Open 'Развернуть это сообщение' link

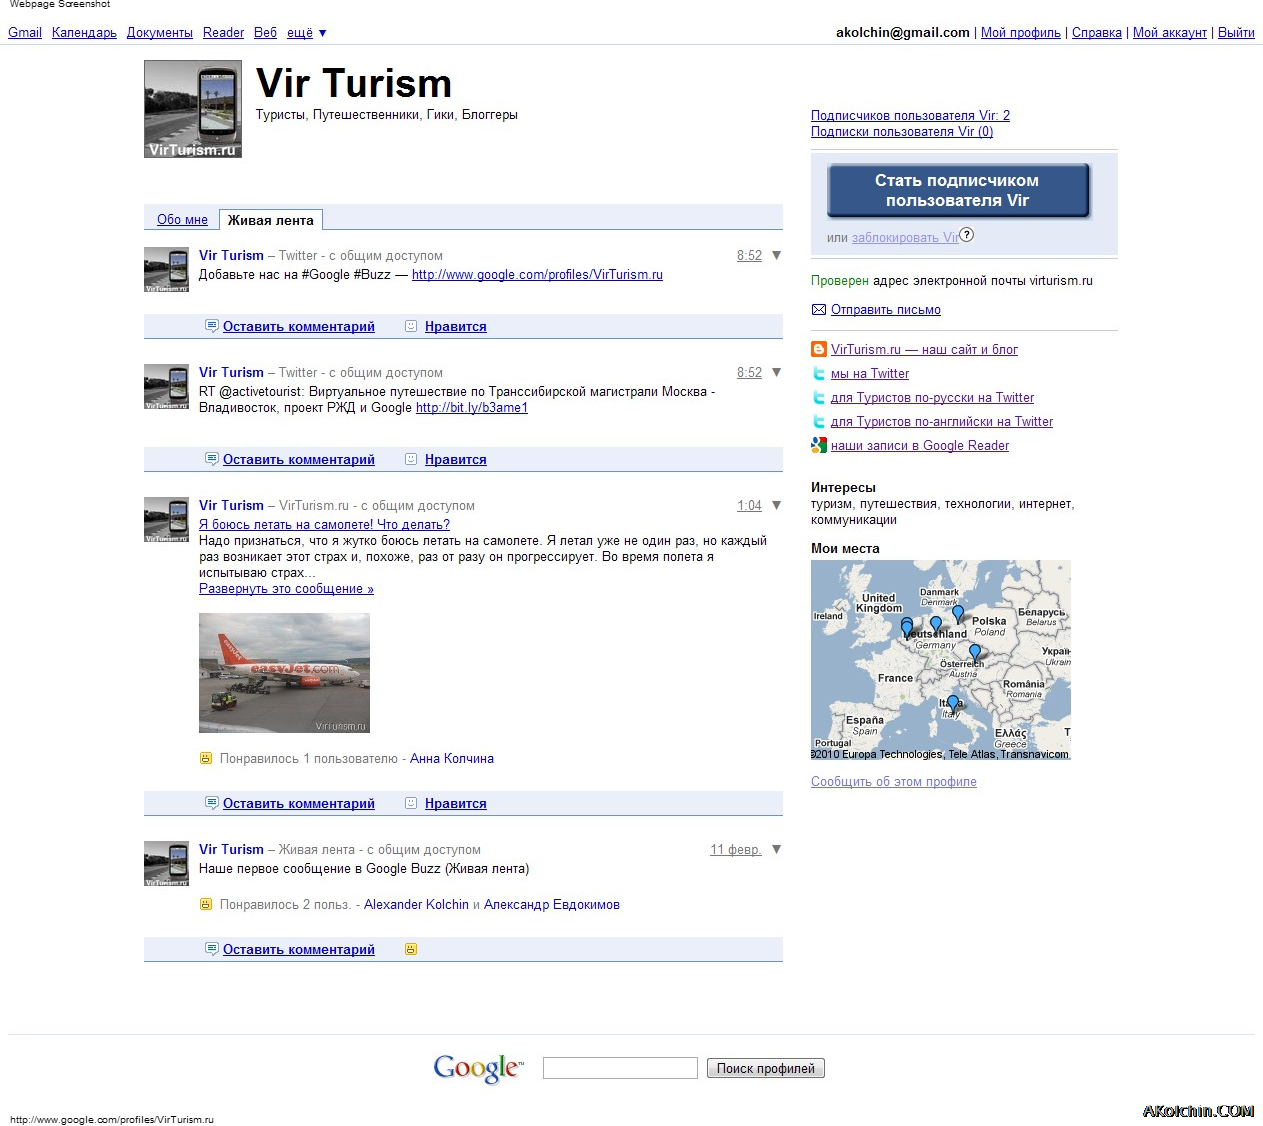click(286, 588)
